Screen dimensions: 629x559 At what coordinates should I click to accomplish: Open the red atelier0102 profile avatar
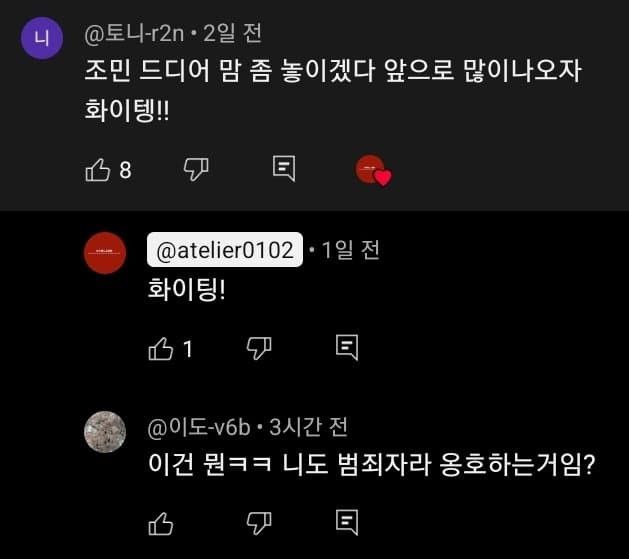tap(105, 252)
